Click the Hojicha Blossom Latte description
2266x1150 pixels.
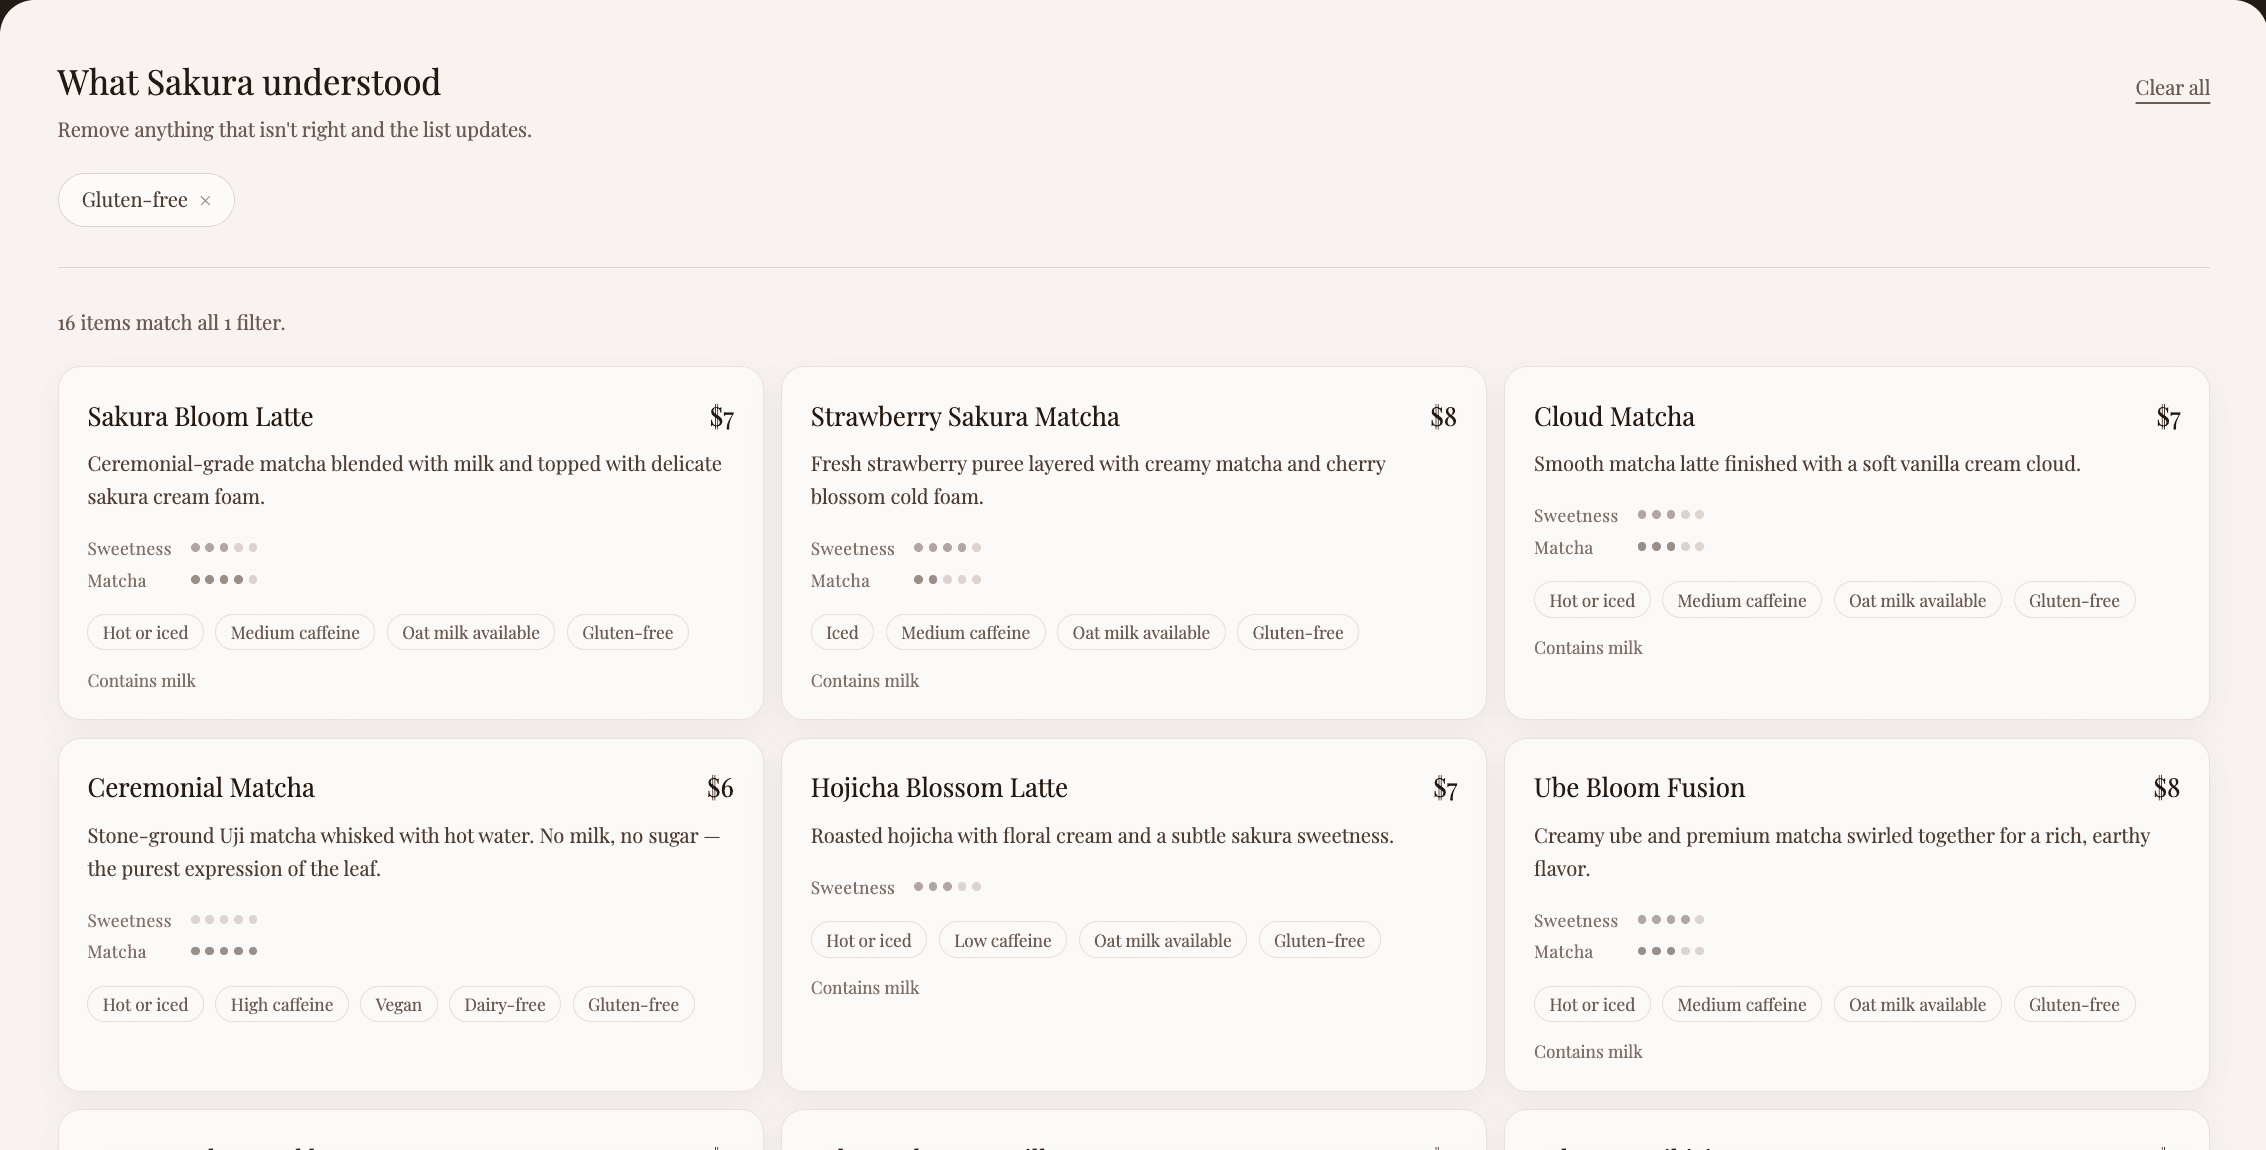click(x=1102, y=836)
